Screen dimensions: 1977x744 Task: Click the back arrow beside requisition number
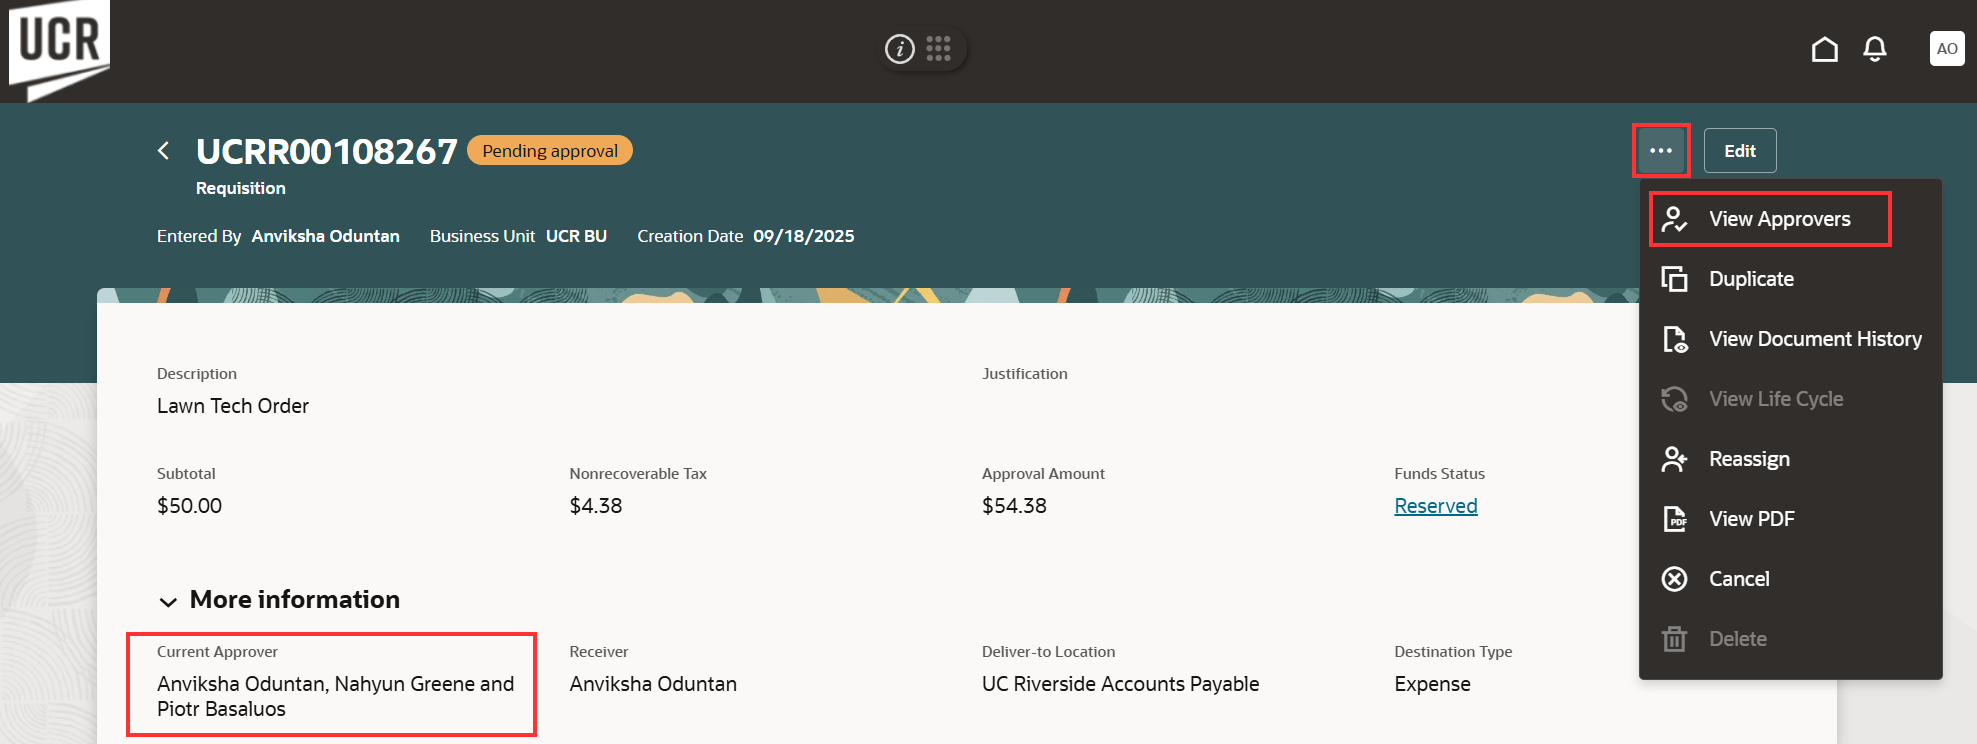click(164, 151)
